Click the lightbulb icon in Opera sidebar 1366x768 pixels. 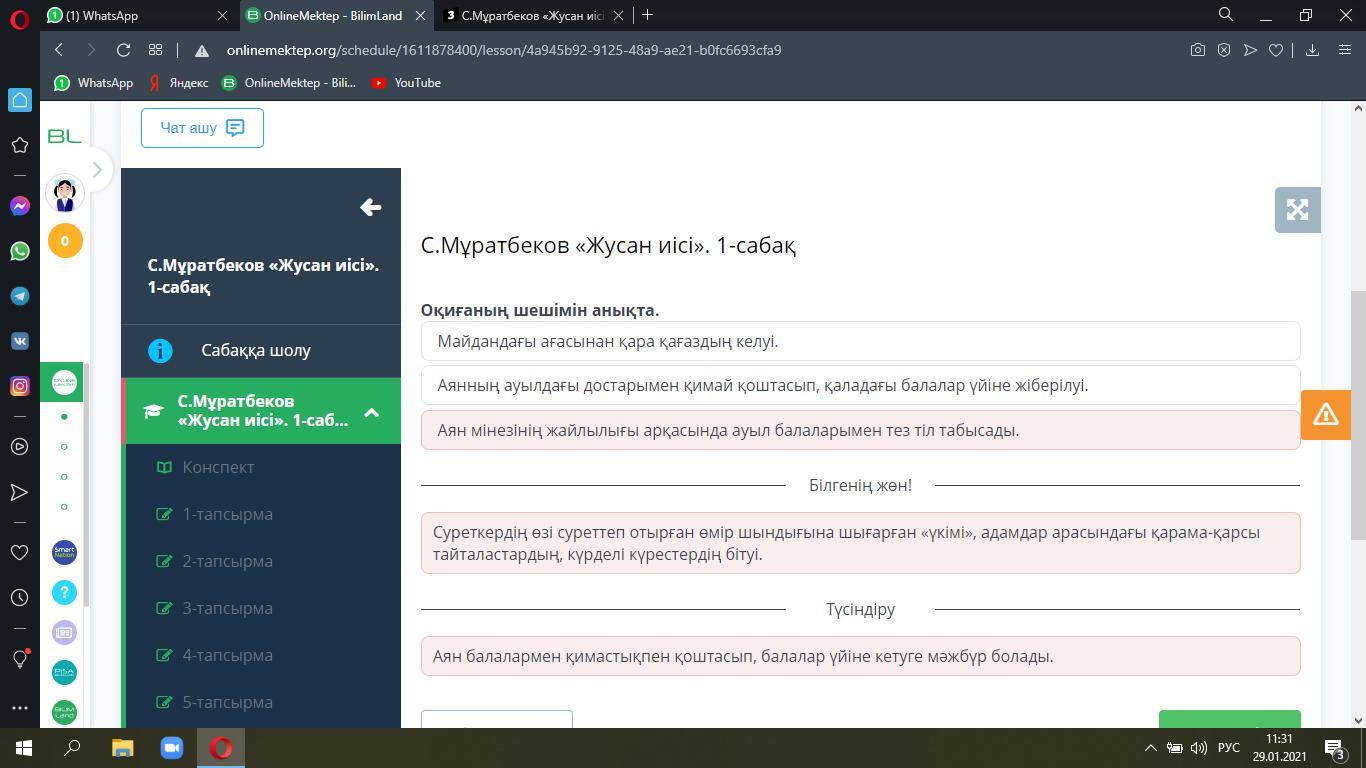coord(20,658)
